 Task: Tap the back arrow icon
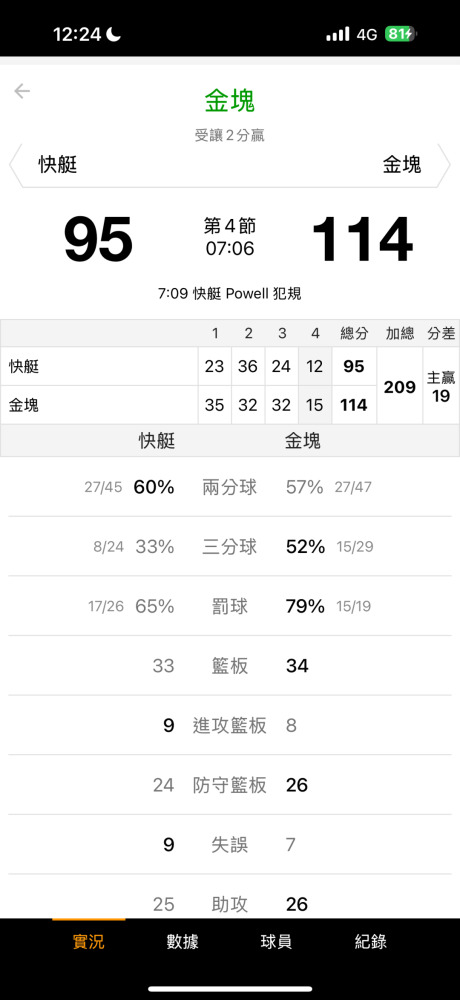22,92
